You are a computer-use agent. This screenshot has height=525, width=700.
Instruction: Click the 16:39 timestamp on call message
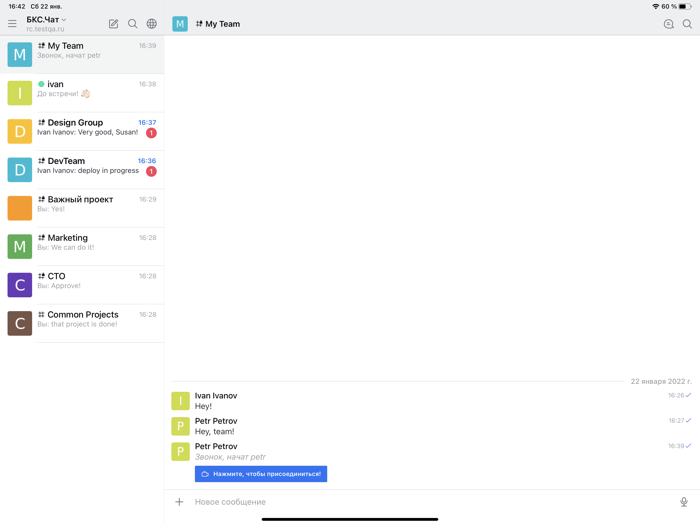pos(676,446)
